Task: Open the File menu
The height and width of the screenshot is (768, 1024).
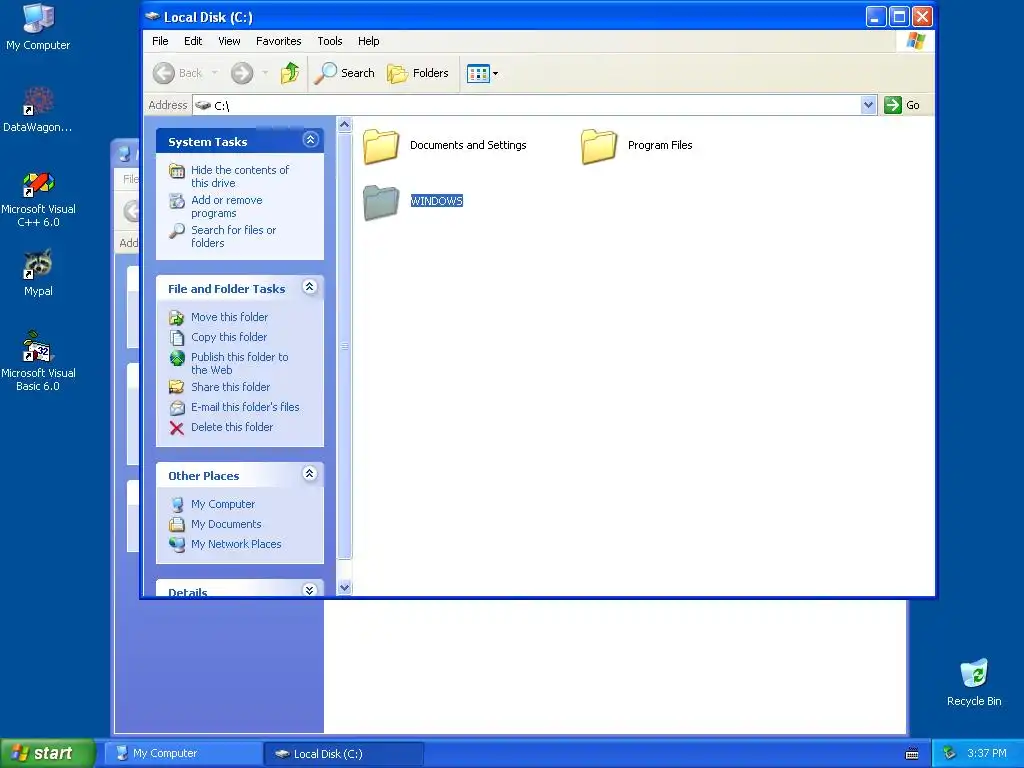Action: pyautogui.click(x=160, y=41)
